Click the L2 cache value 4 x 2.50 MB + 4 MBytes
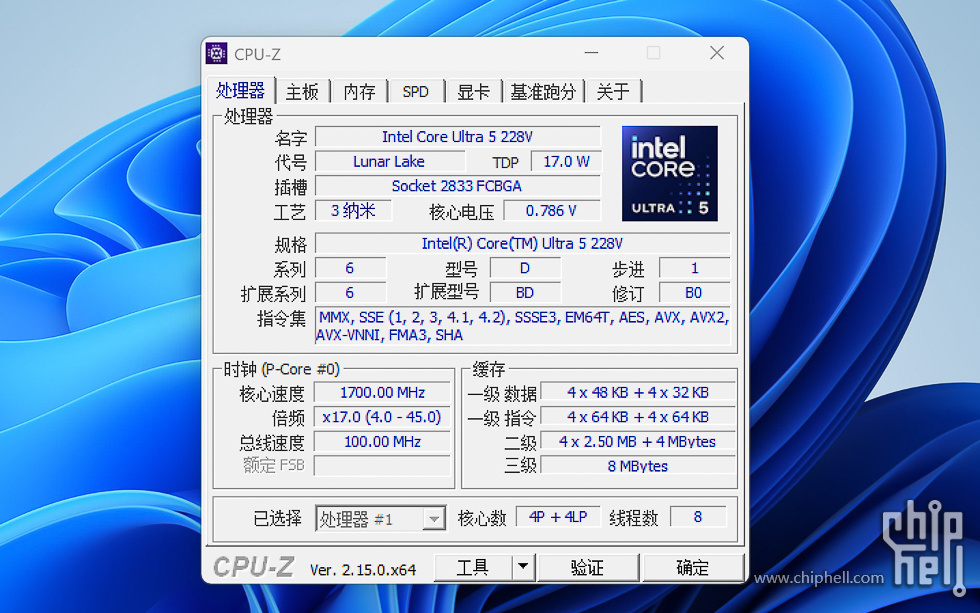The width and height of the screenshot is (980, 613). (x=638, y=442)
